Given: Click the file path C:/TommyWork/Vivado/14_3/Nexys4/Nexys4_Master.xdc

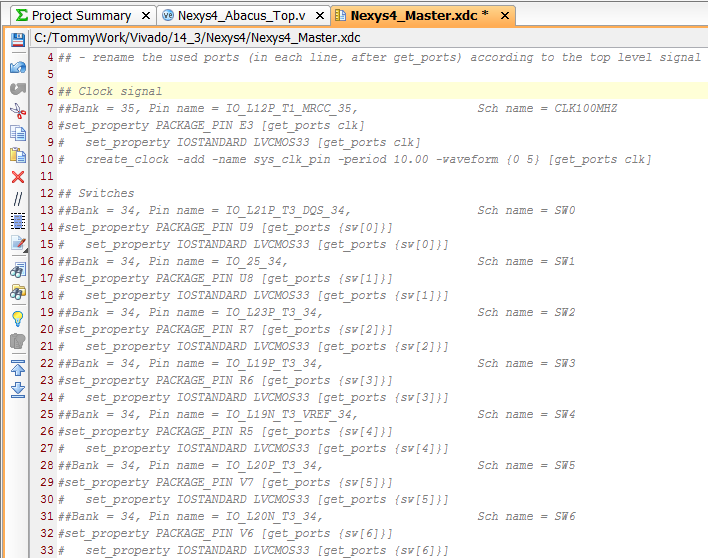Looking at the screenshot, I should point(197,37).
